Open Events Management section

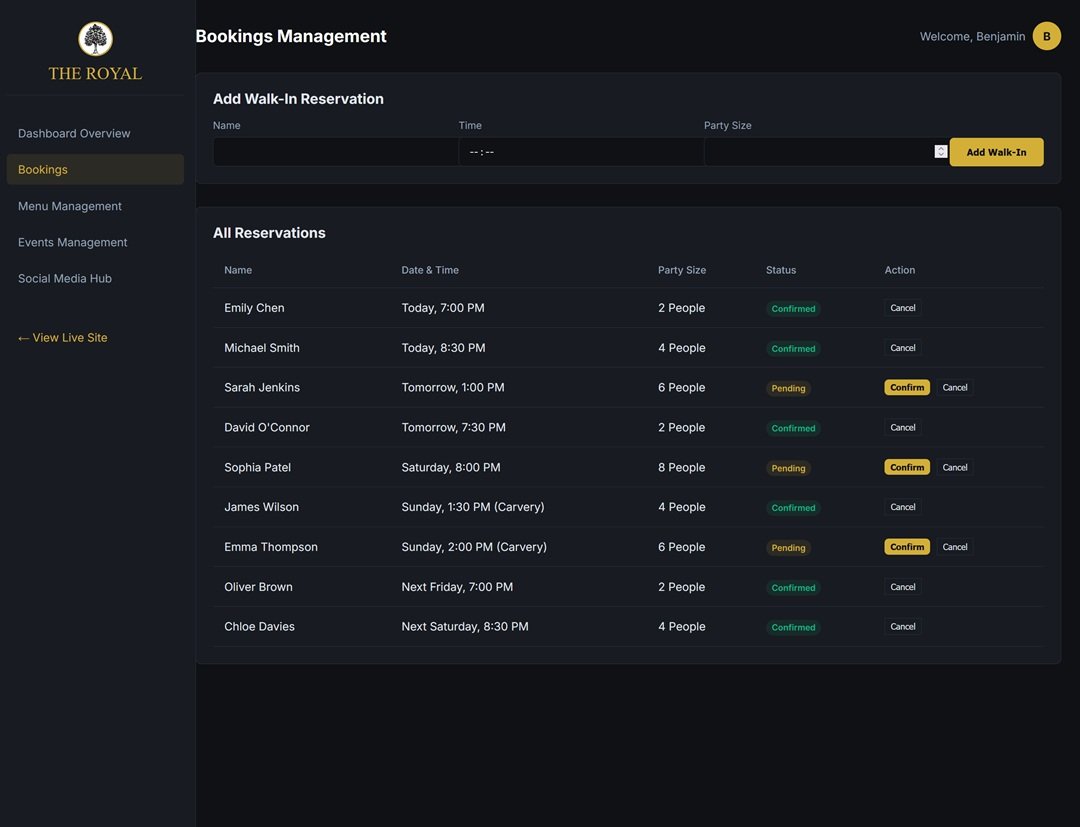(95, 242)
